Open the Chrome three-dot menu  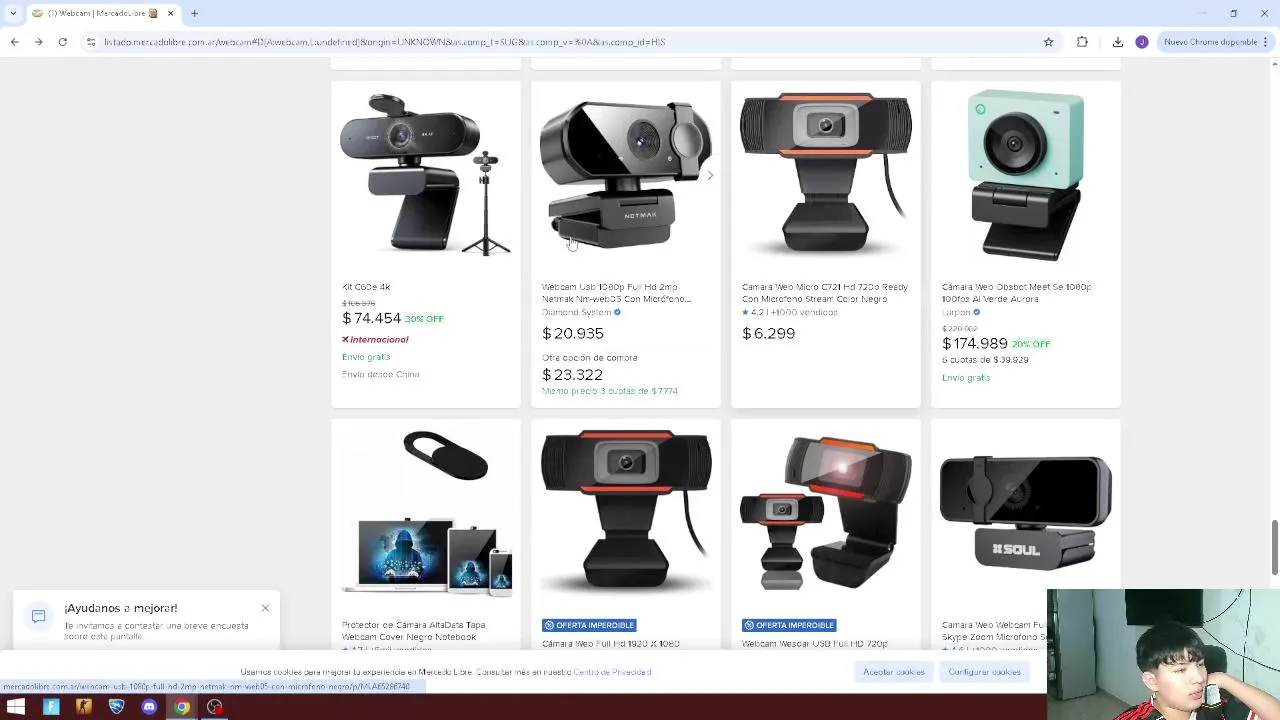point(1265,42)
